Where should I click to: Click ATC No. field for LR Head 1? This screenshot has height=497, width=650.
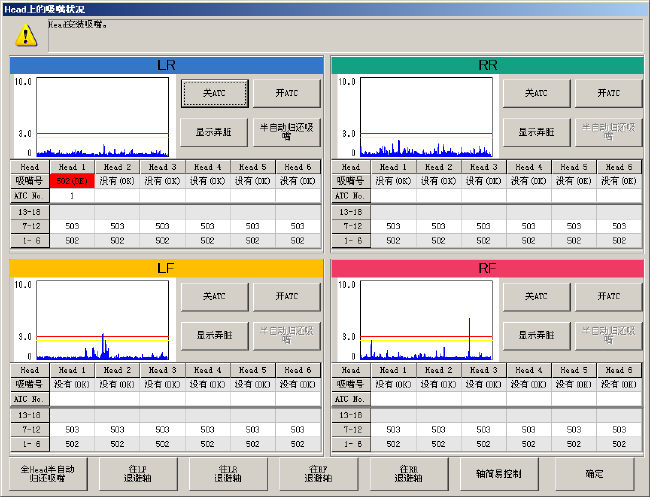73,196
